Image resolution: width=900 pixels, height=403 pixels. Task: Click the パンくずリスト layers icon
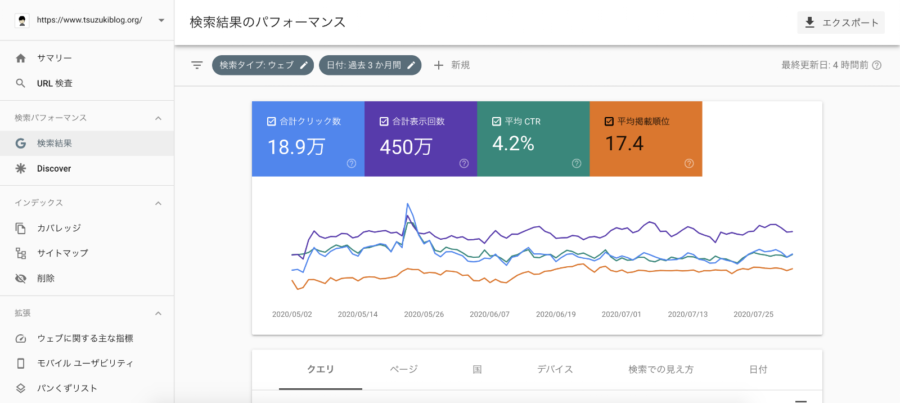[x=21, y=388]
